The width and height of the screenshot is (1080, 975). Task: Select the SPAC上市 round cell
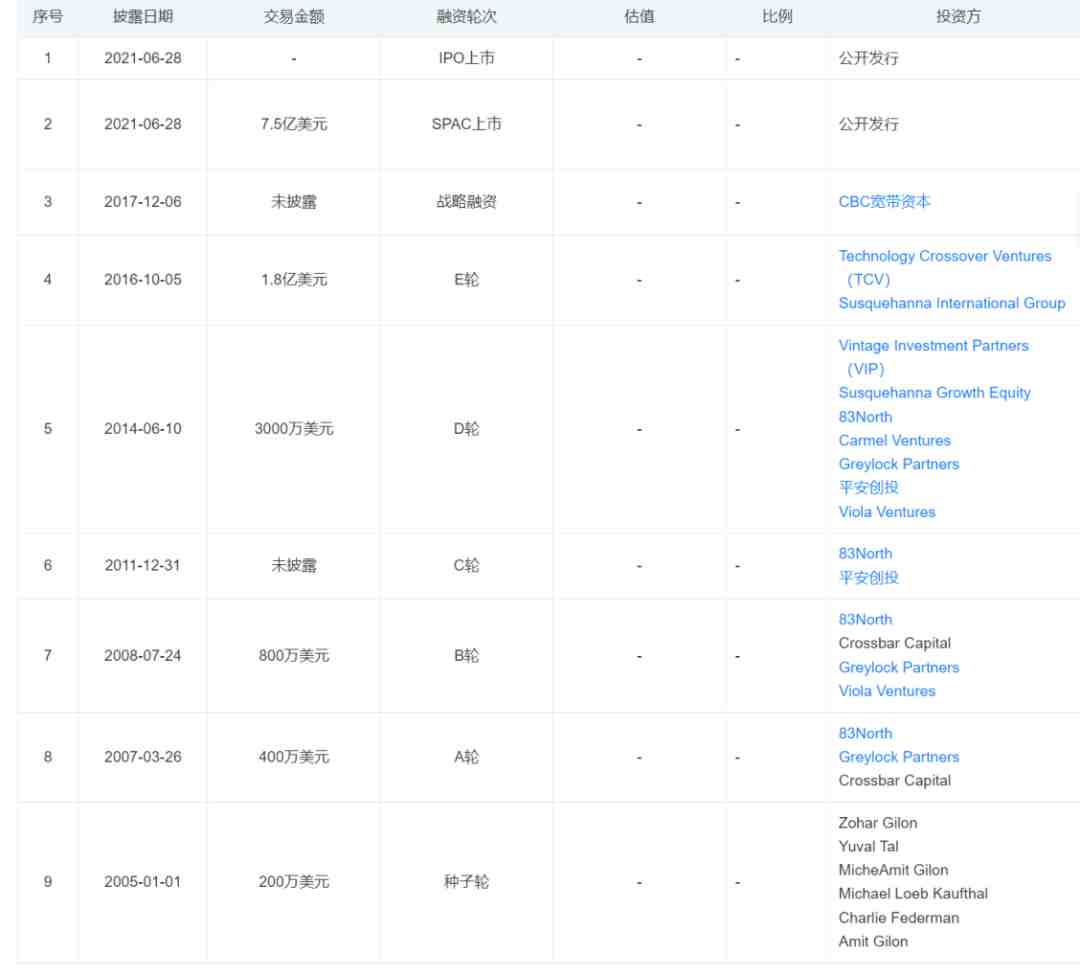pos(466,124)
